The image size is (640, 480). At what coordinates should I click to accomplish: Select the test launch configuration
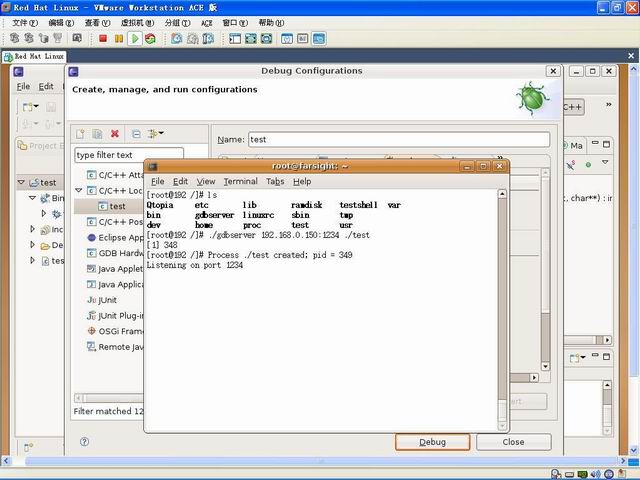click(112, 206)
